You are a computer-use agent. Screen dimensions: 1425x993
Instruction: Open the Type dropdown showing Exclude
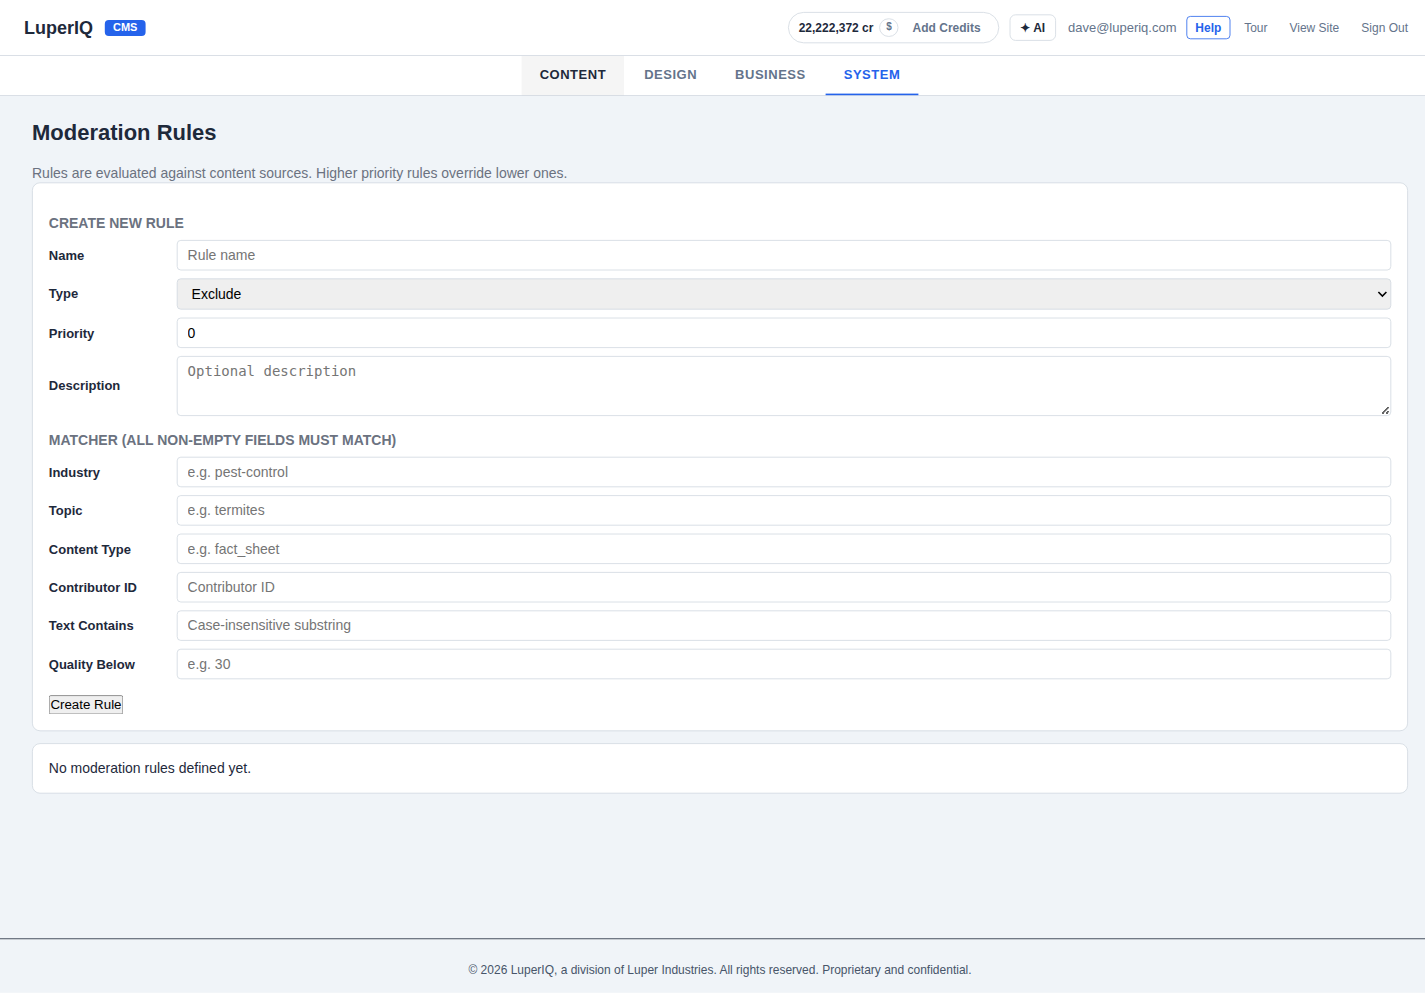point(784,293)
